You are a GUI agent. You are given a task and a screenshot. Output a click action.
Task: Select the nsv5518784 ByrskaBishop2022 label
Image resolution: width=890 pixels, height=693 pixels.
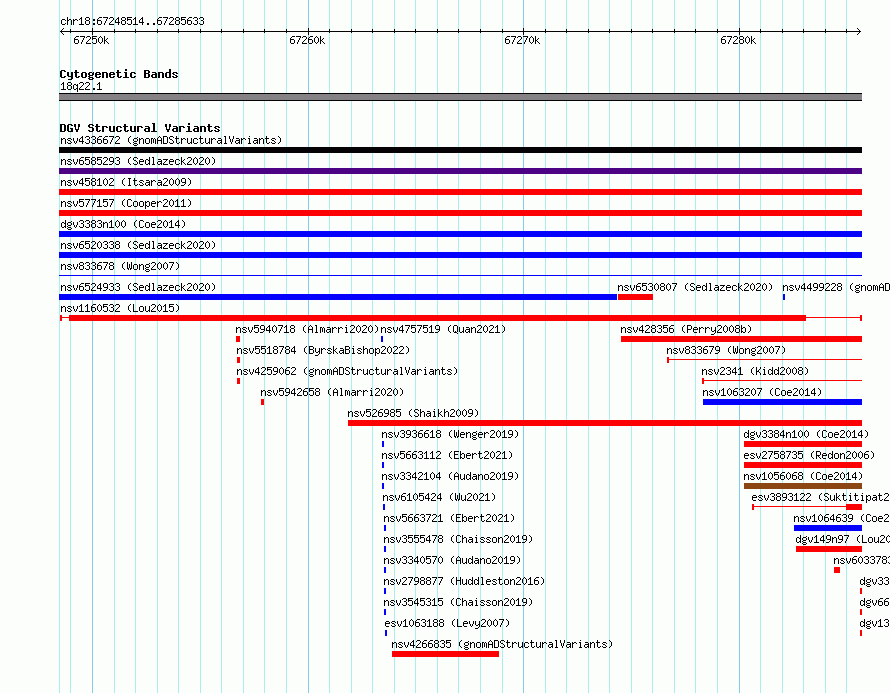coord(323,350)
